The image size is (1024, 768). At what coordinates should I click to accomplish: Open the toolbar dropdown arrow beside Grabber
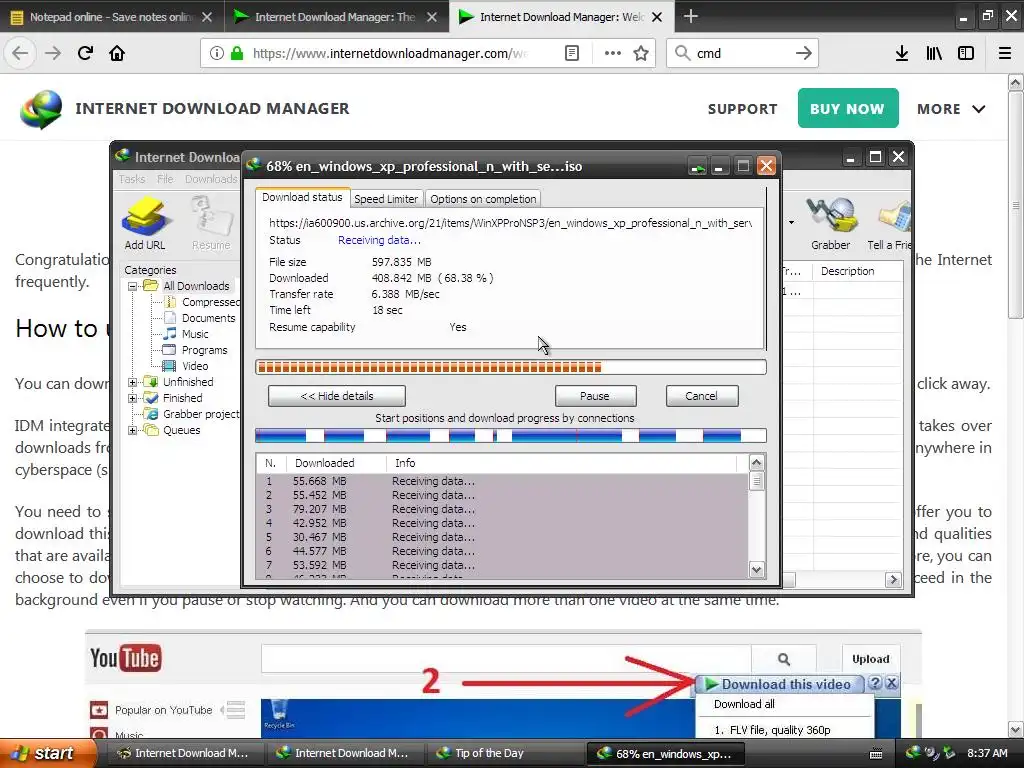(792, 223)
